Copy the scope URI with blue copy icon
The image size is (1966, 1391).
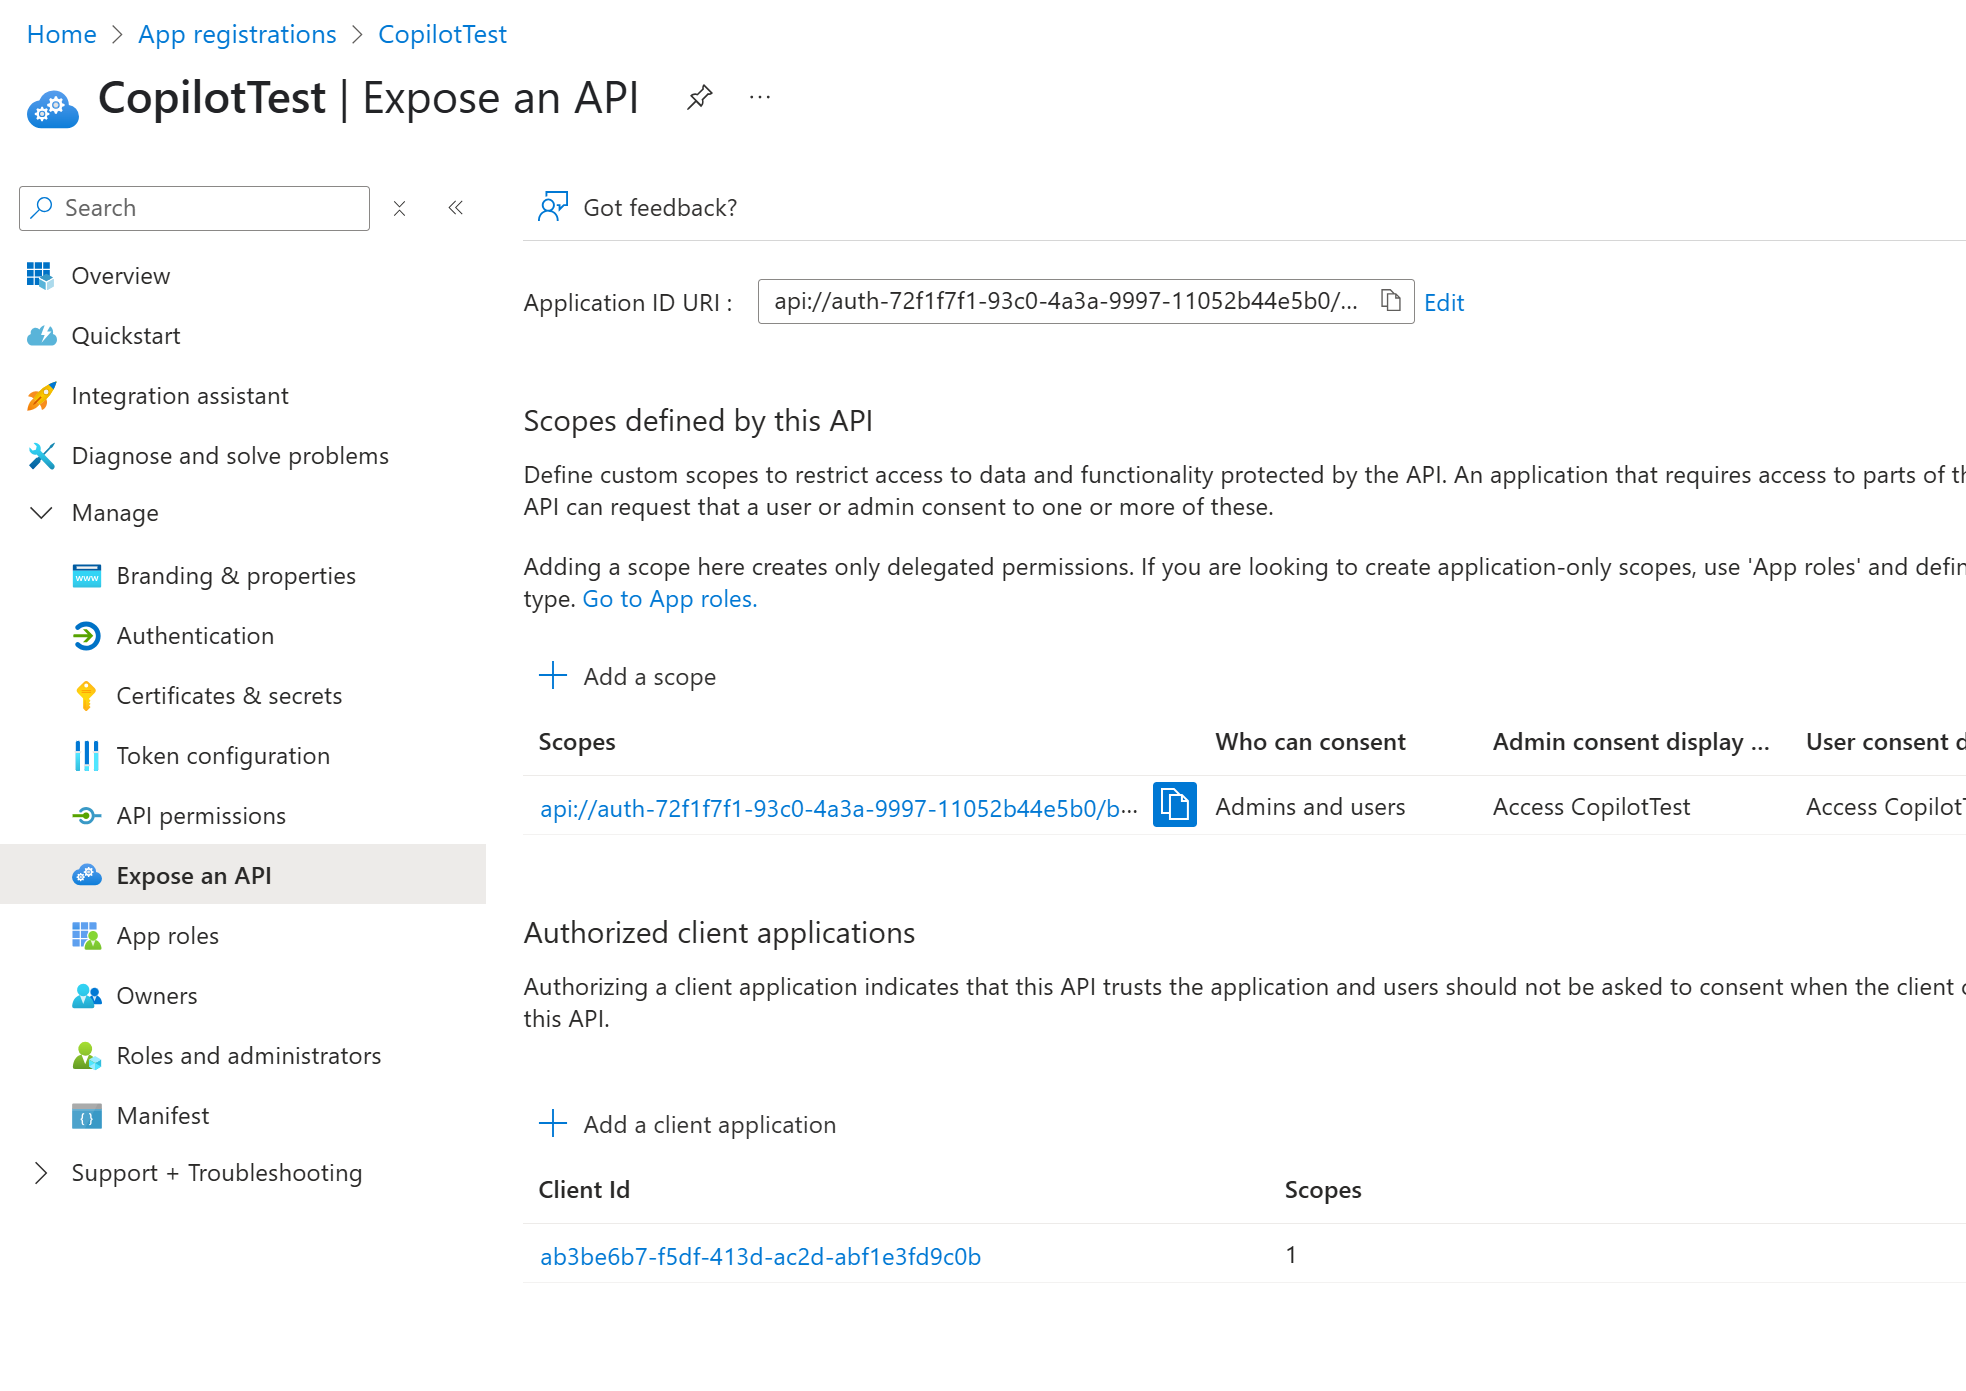click(1175, 805)
